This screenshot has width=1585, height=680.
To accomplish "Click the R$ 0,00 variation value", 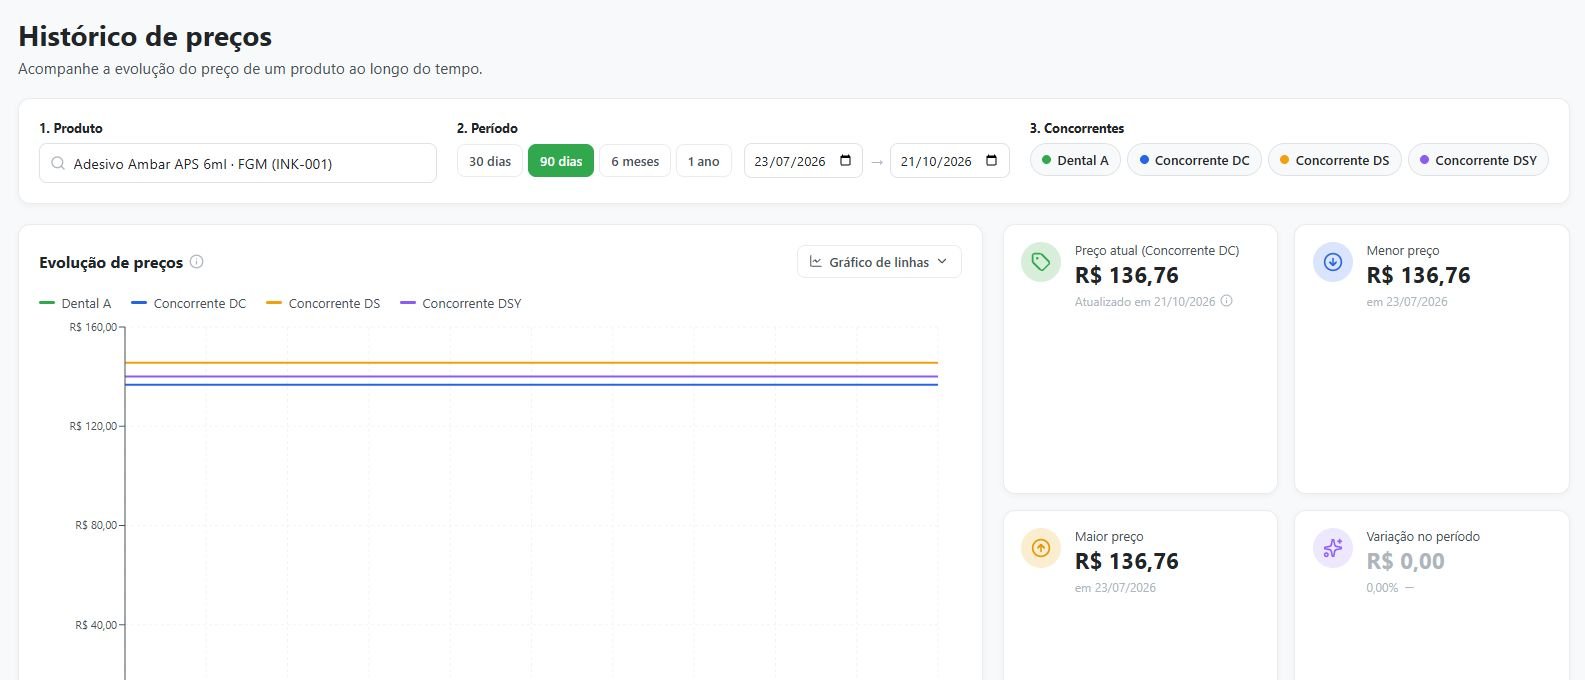I will tap(1405, 561).
